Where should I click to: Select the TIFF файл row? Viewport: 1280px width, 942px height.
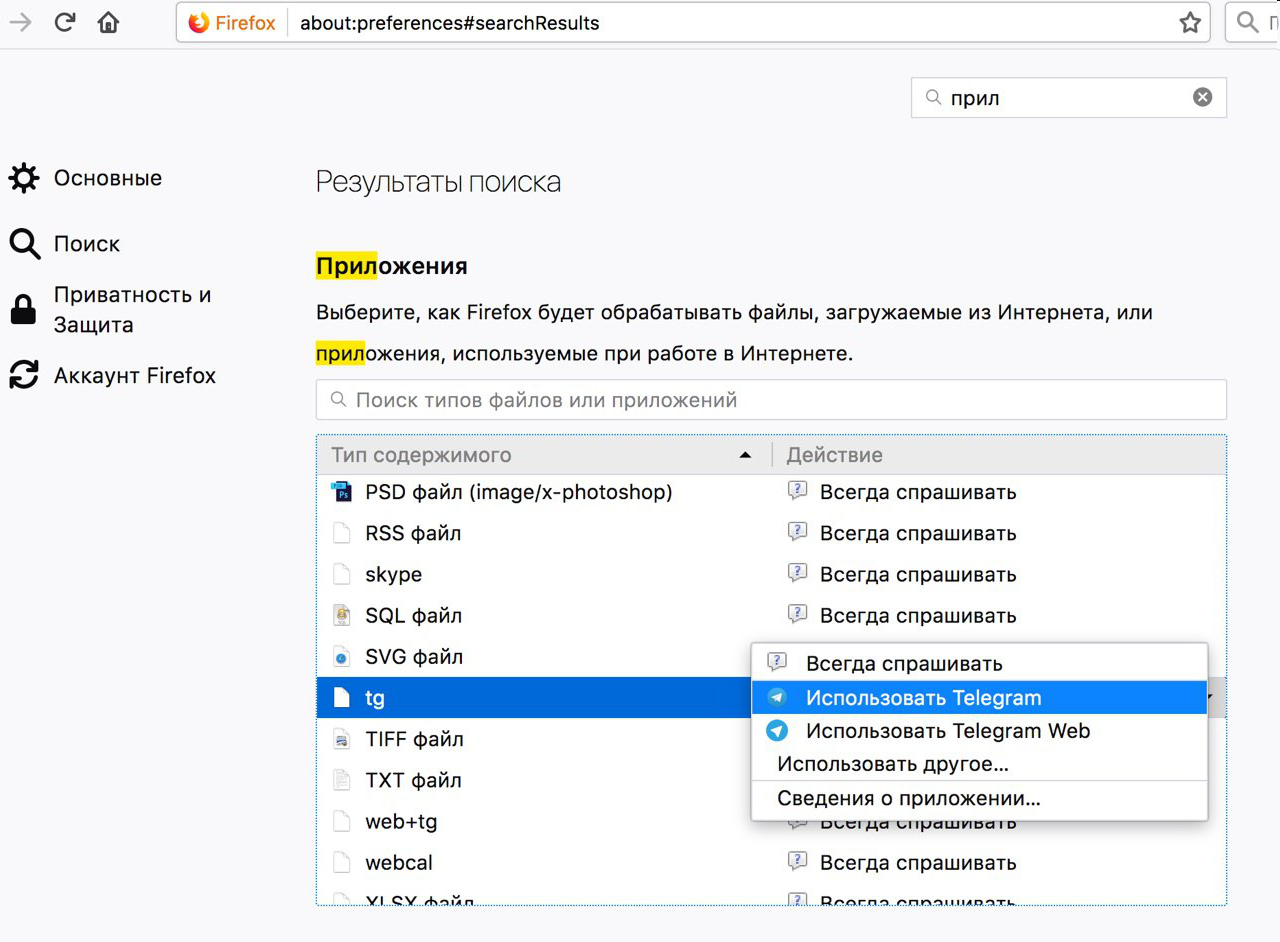(x=535, y=739)
